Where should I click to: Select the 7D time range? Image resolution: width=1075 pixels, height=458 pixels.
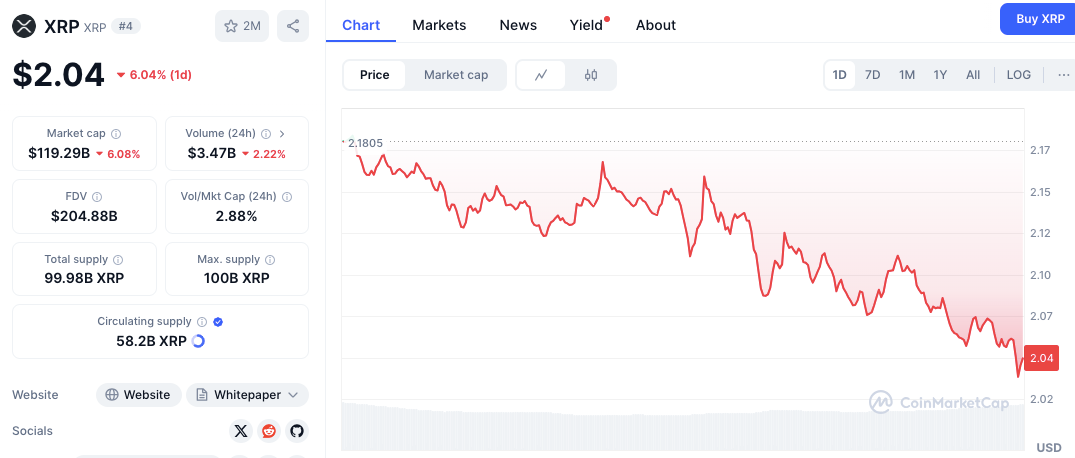[872, 75]
